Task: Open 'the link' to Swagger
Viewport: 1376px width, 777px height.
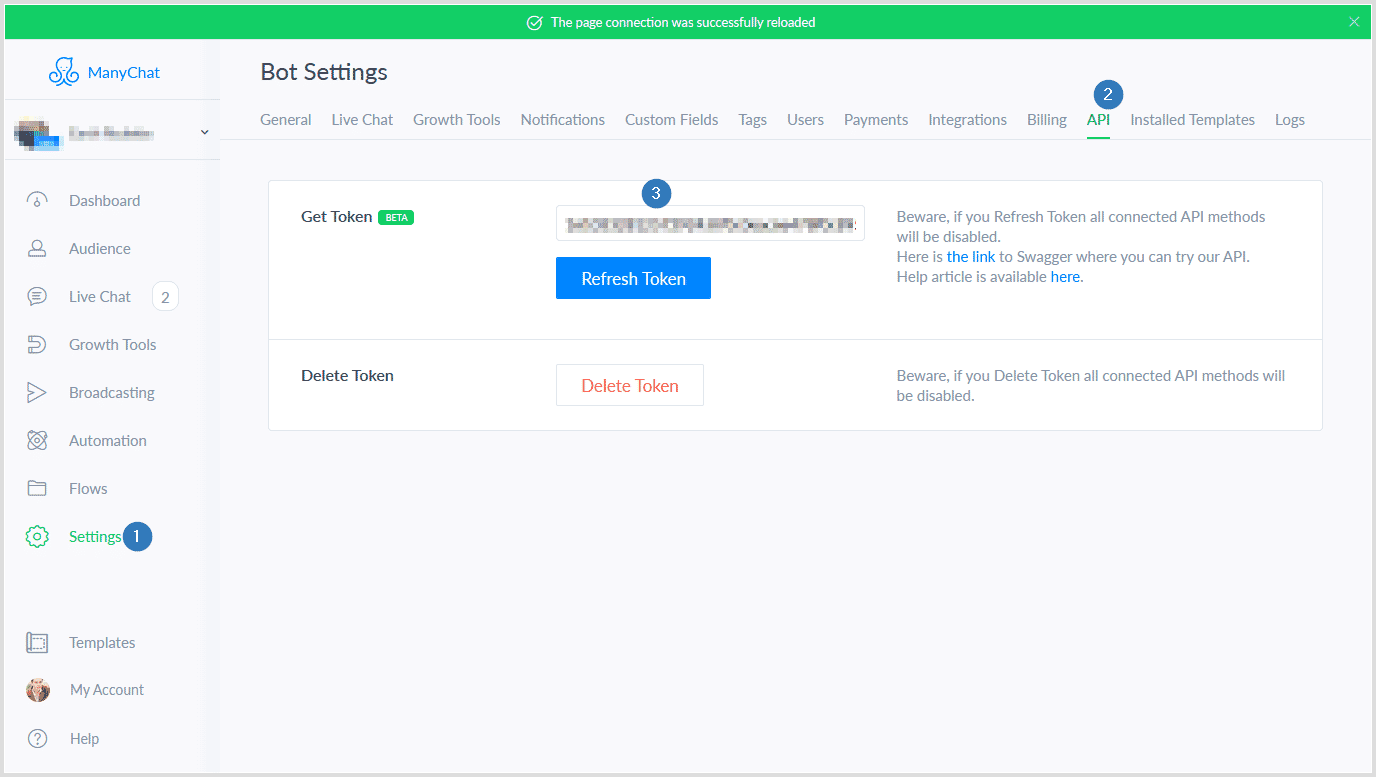Action: pyautogui.click(x=971, y=256)
